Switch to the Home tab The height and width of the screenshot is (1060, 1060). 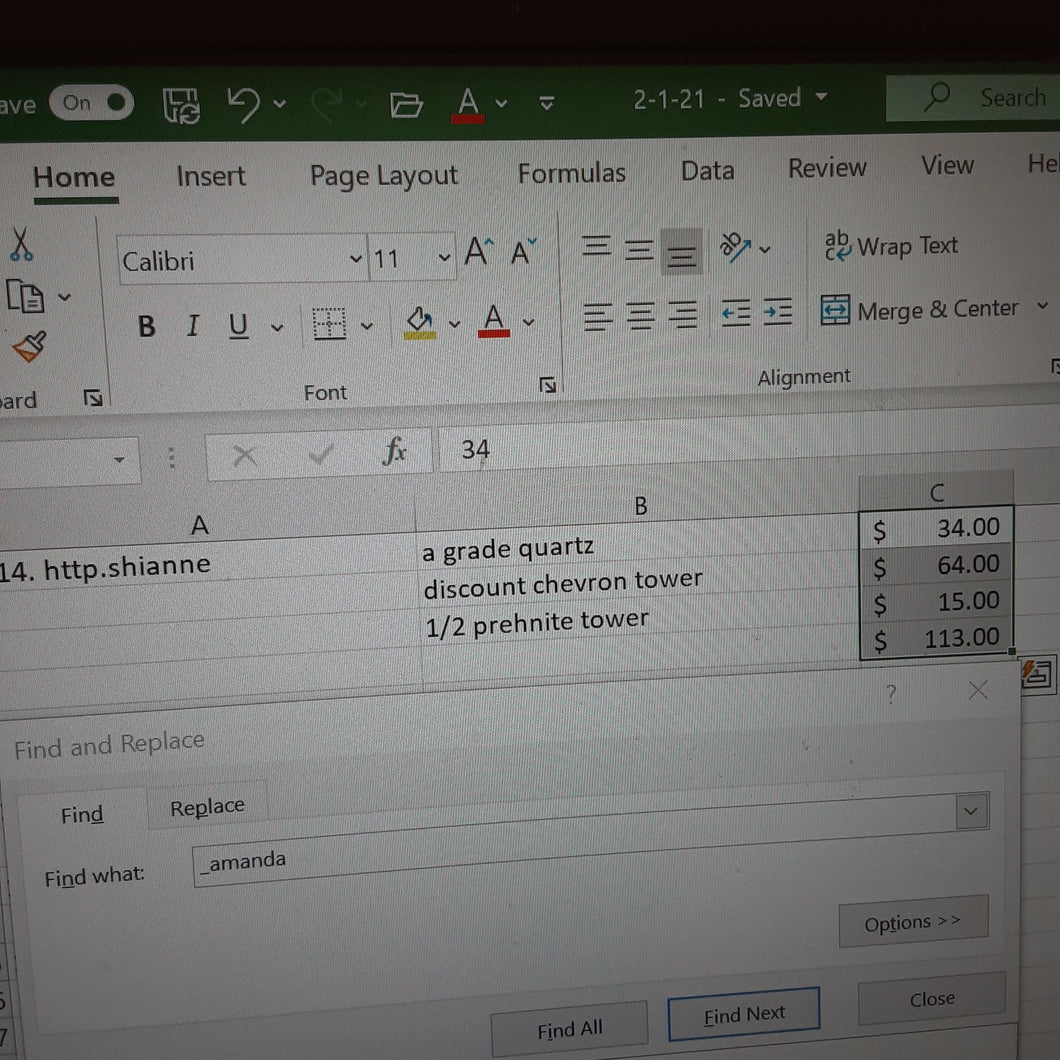tap(74, 178)
